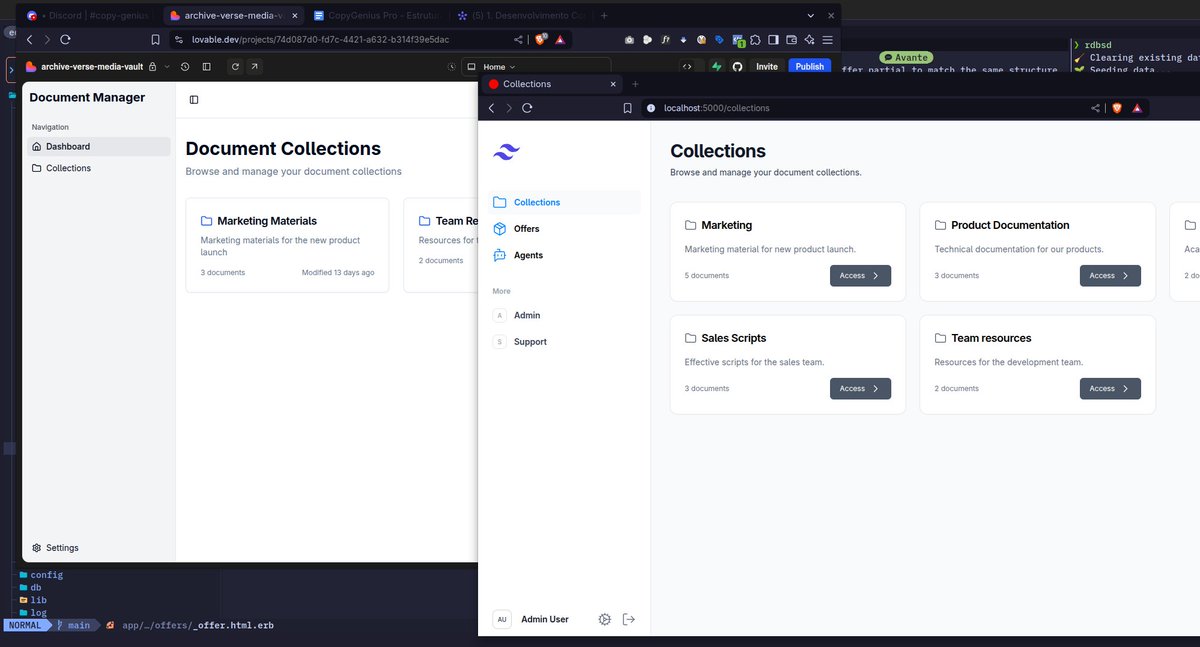Bookmark the lovable.dev page
The width and height of the screenshot is (1200, 647).
tap(155, 39)
